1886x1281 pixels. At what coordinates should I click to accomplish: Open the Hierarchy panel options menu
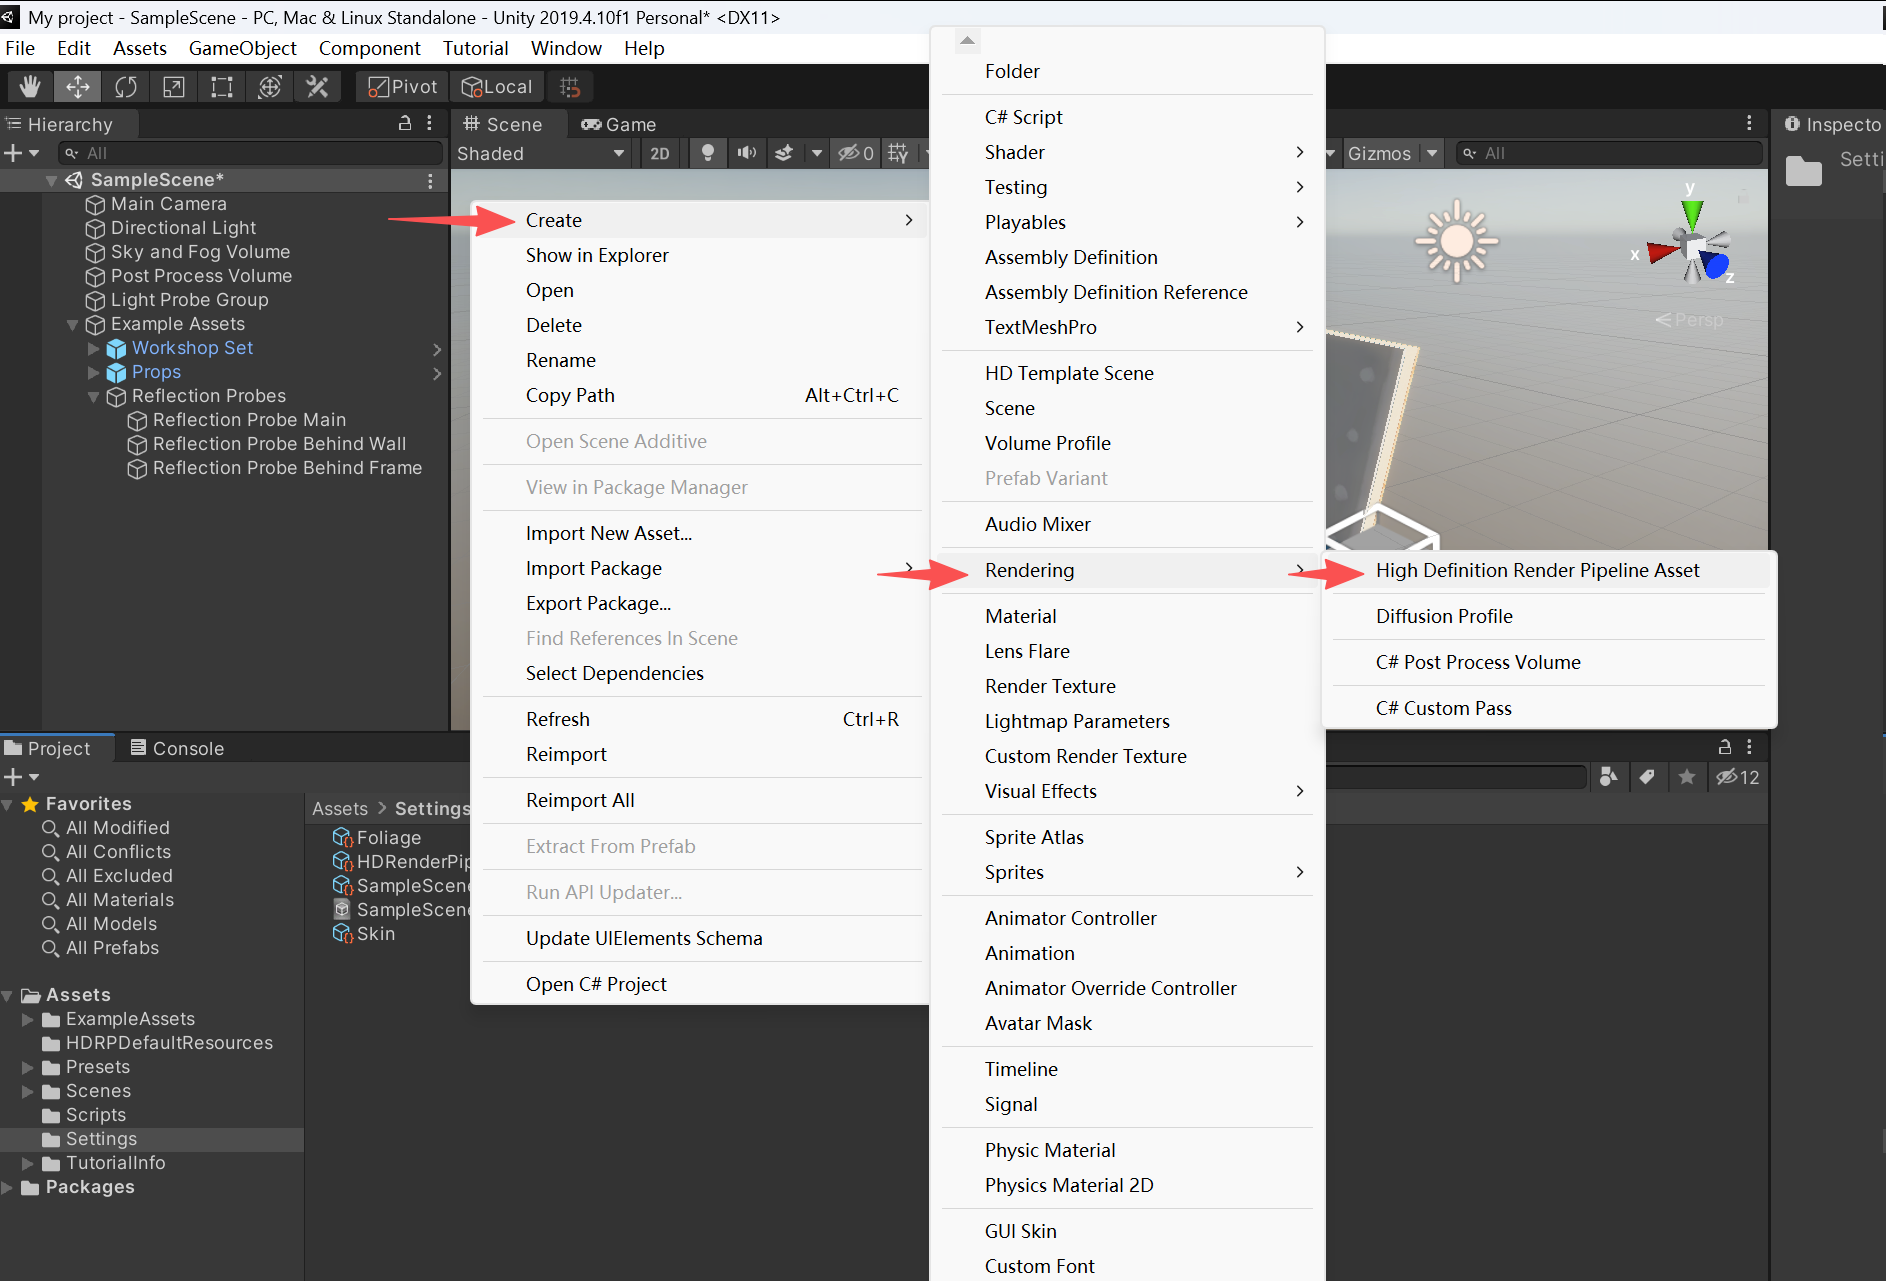(430, 123)
